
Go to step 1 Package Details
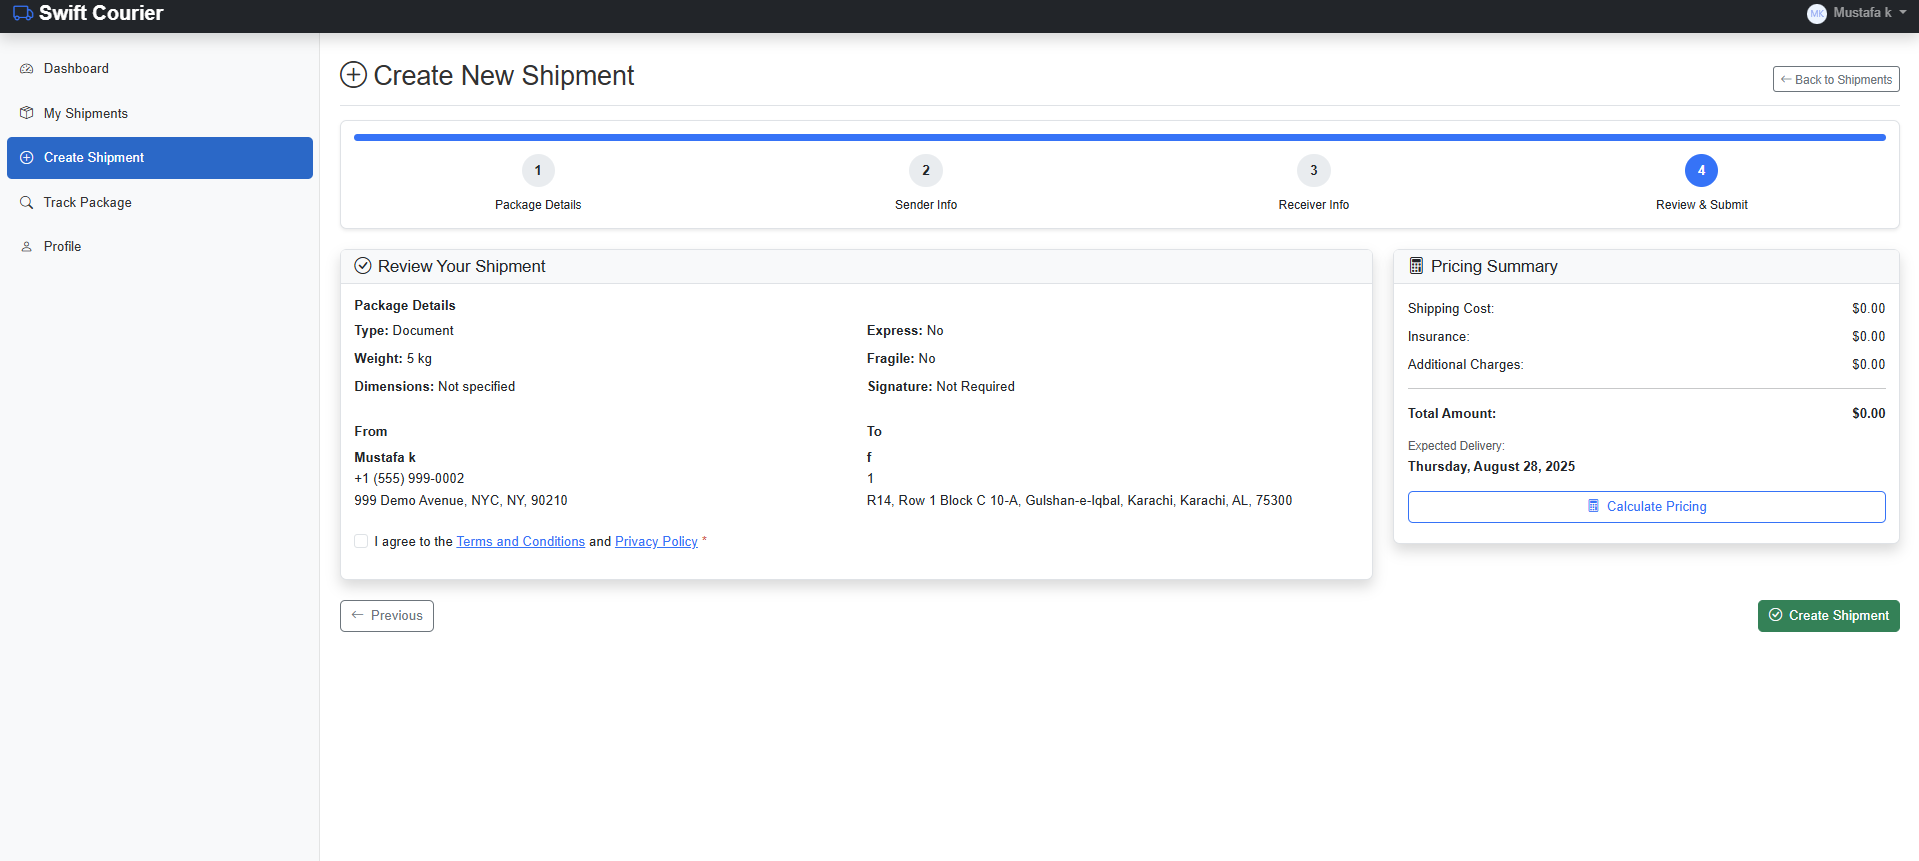(538, 171)
